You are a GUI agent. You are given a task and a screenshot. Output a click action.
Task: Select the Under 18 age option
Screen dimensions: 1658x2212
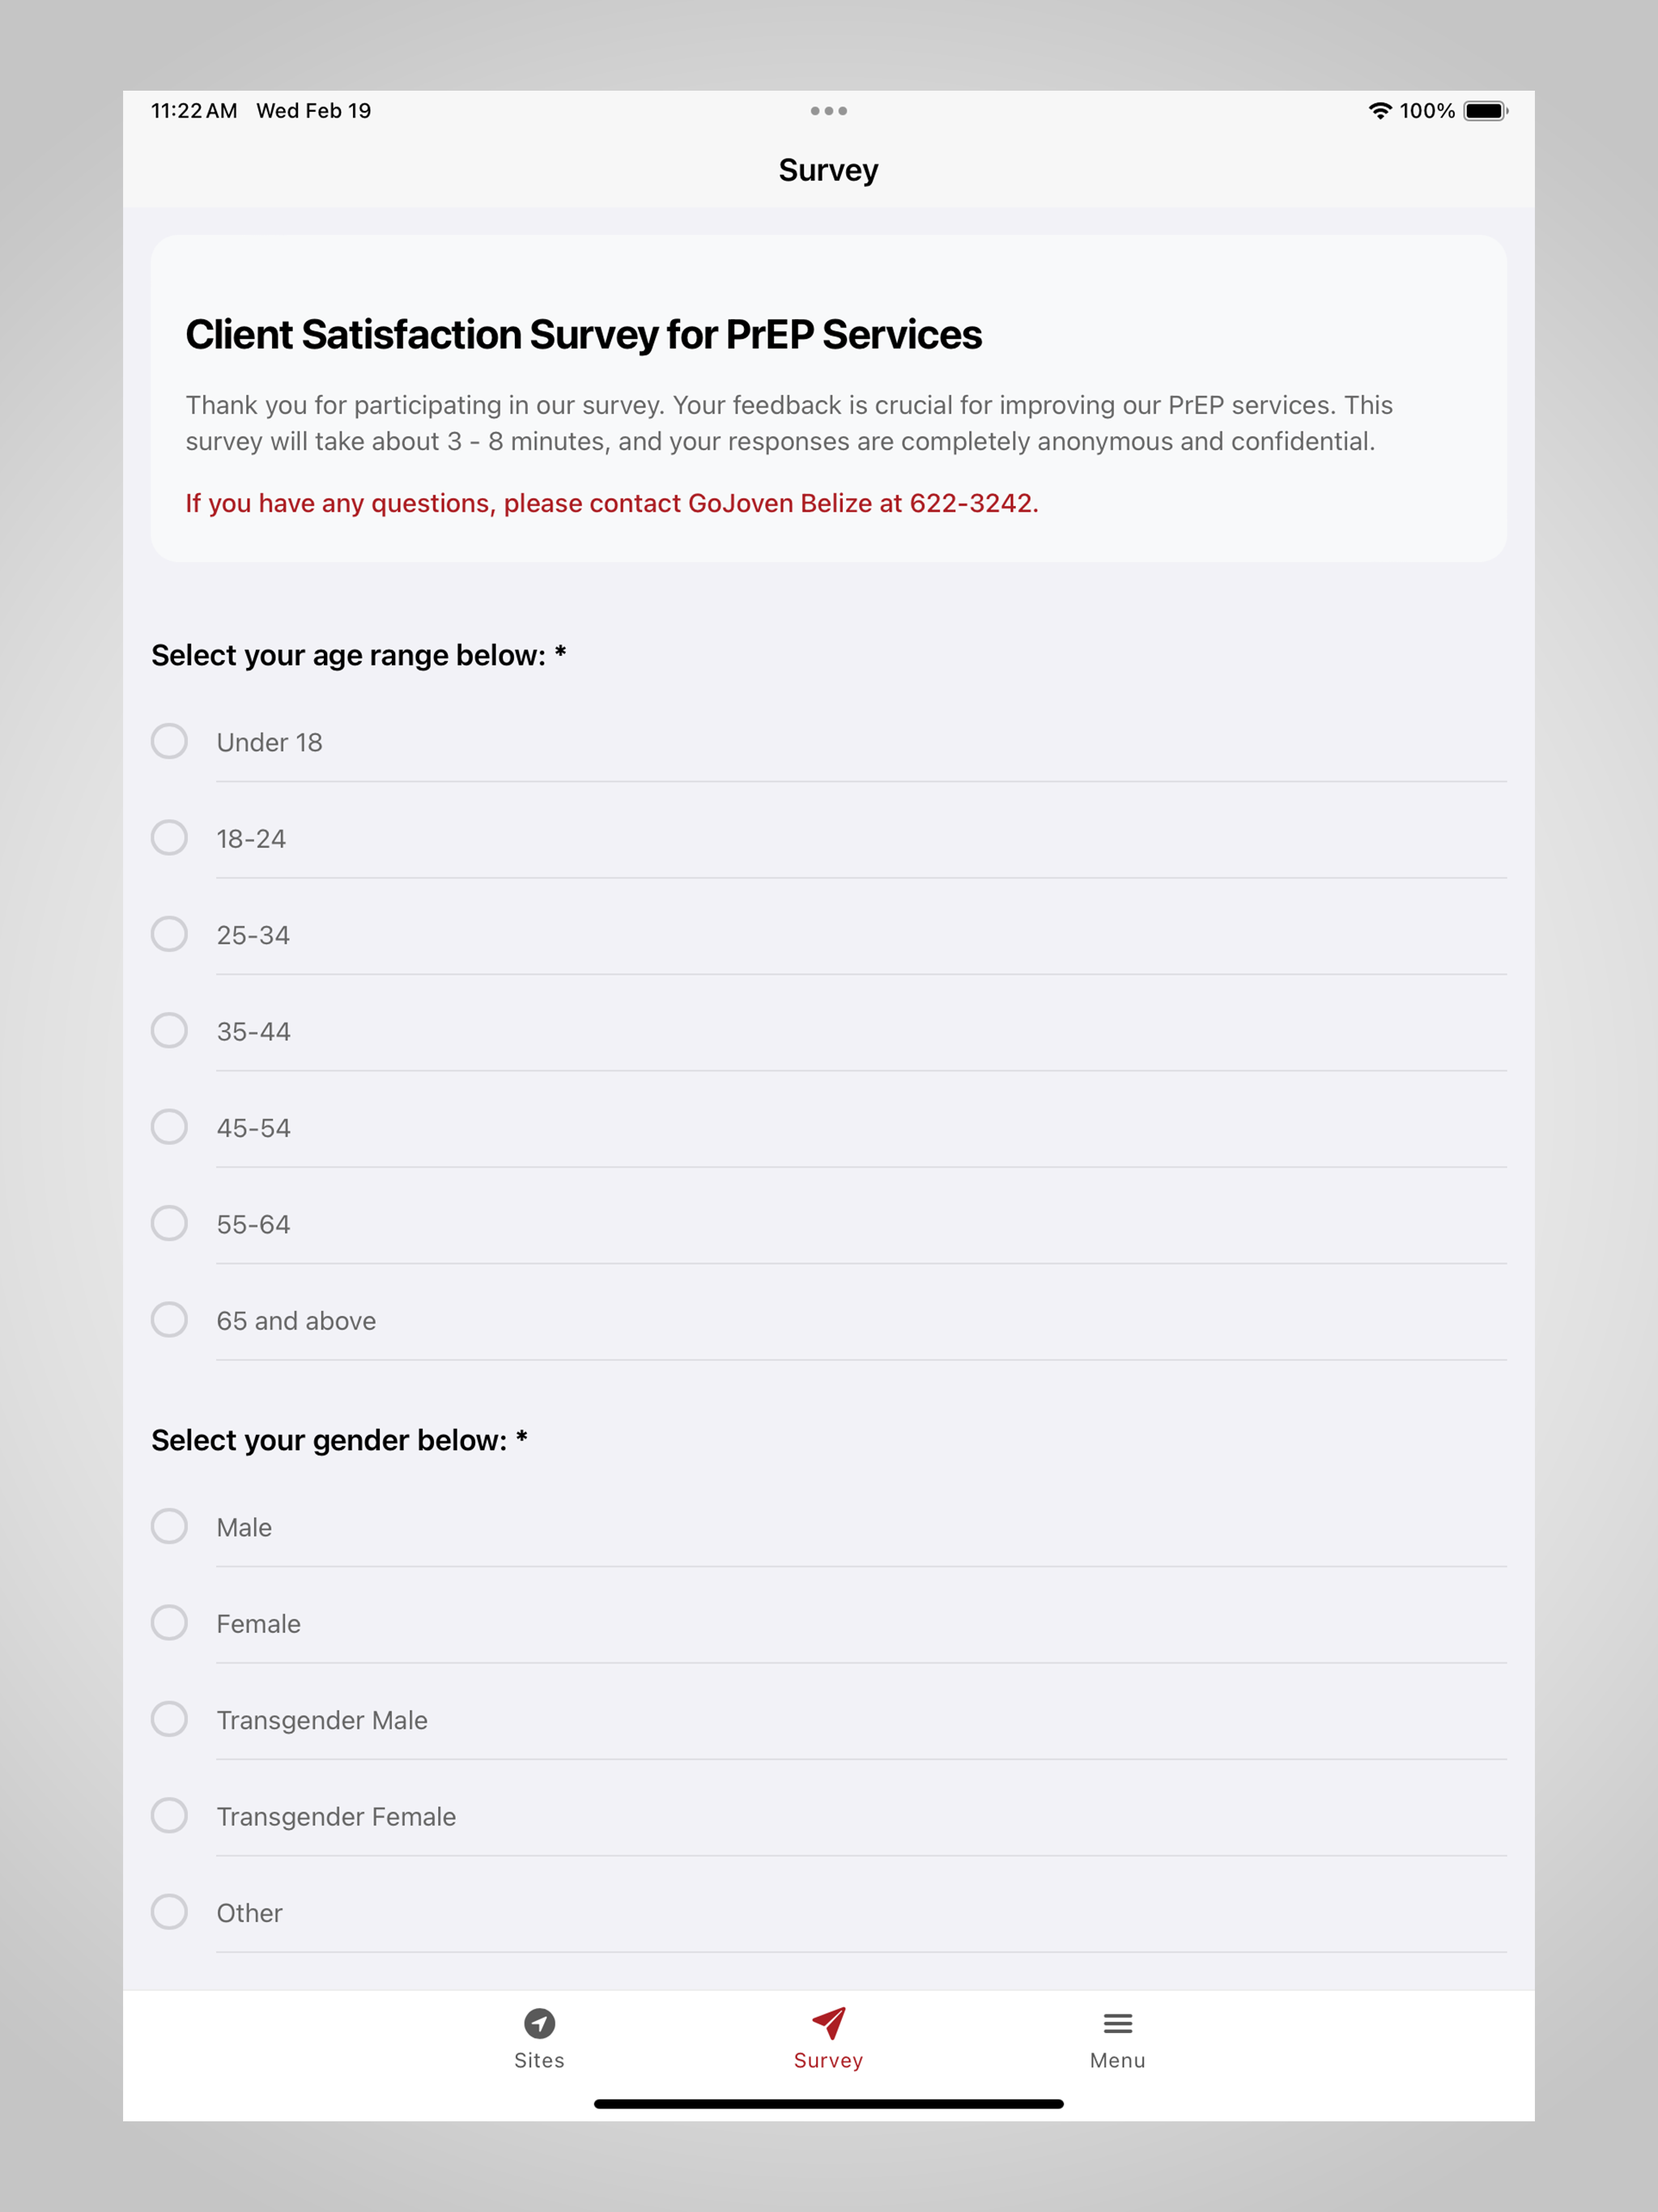(829, 742)
